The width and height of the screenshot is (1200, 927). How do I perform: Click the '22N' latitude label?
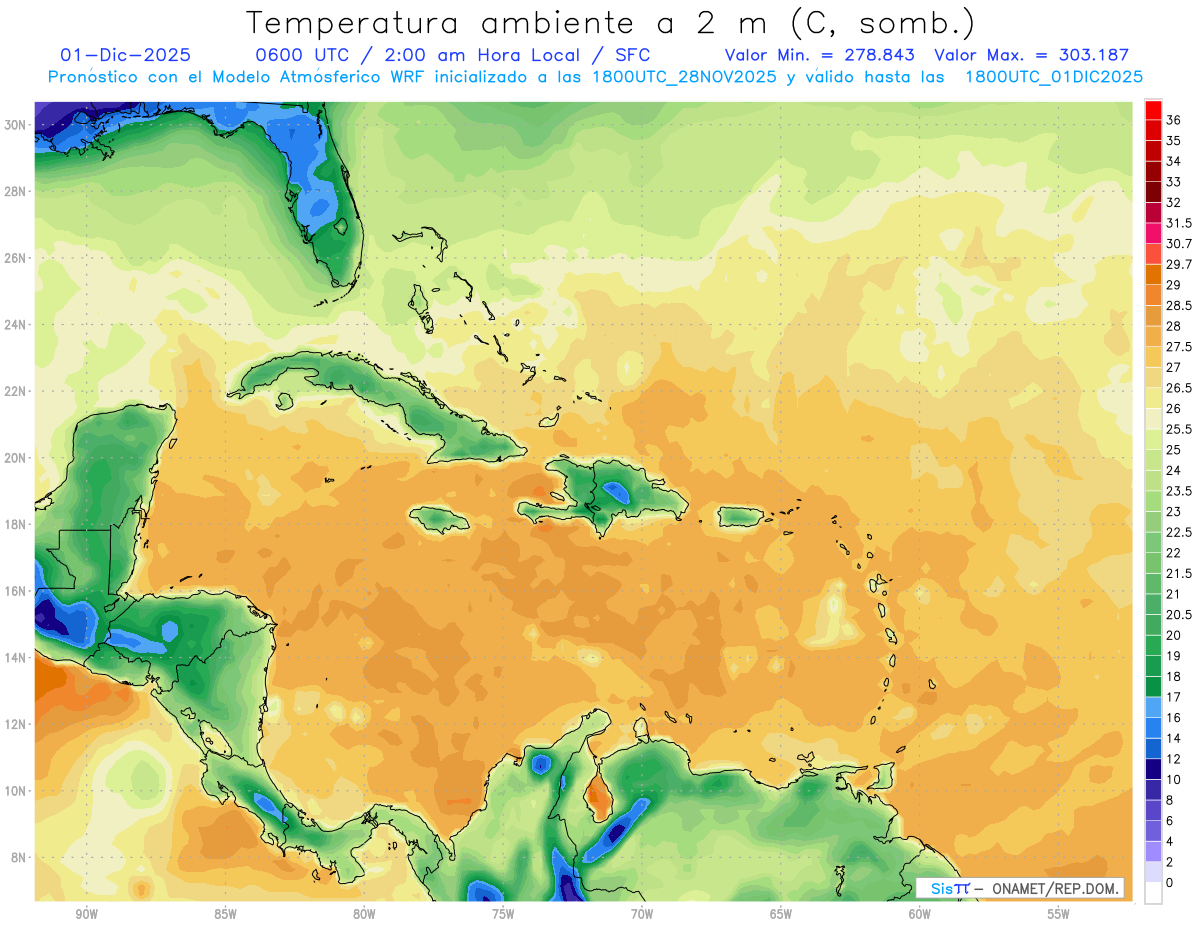(15, 391)
